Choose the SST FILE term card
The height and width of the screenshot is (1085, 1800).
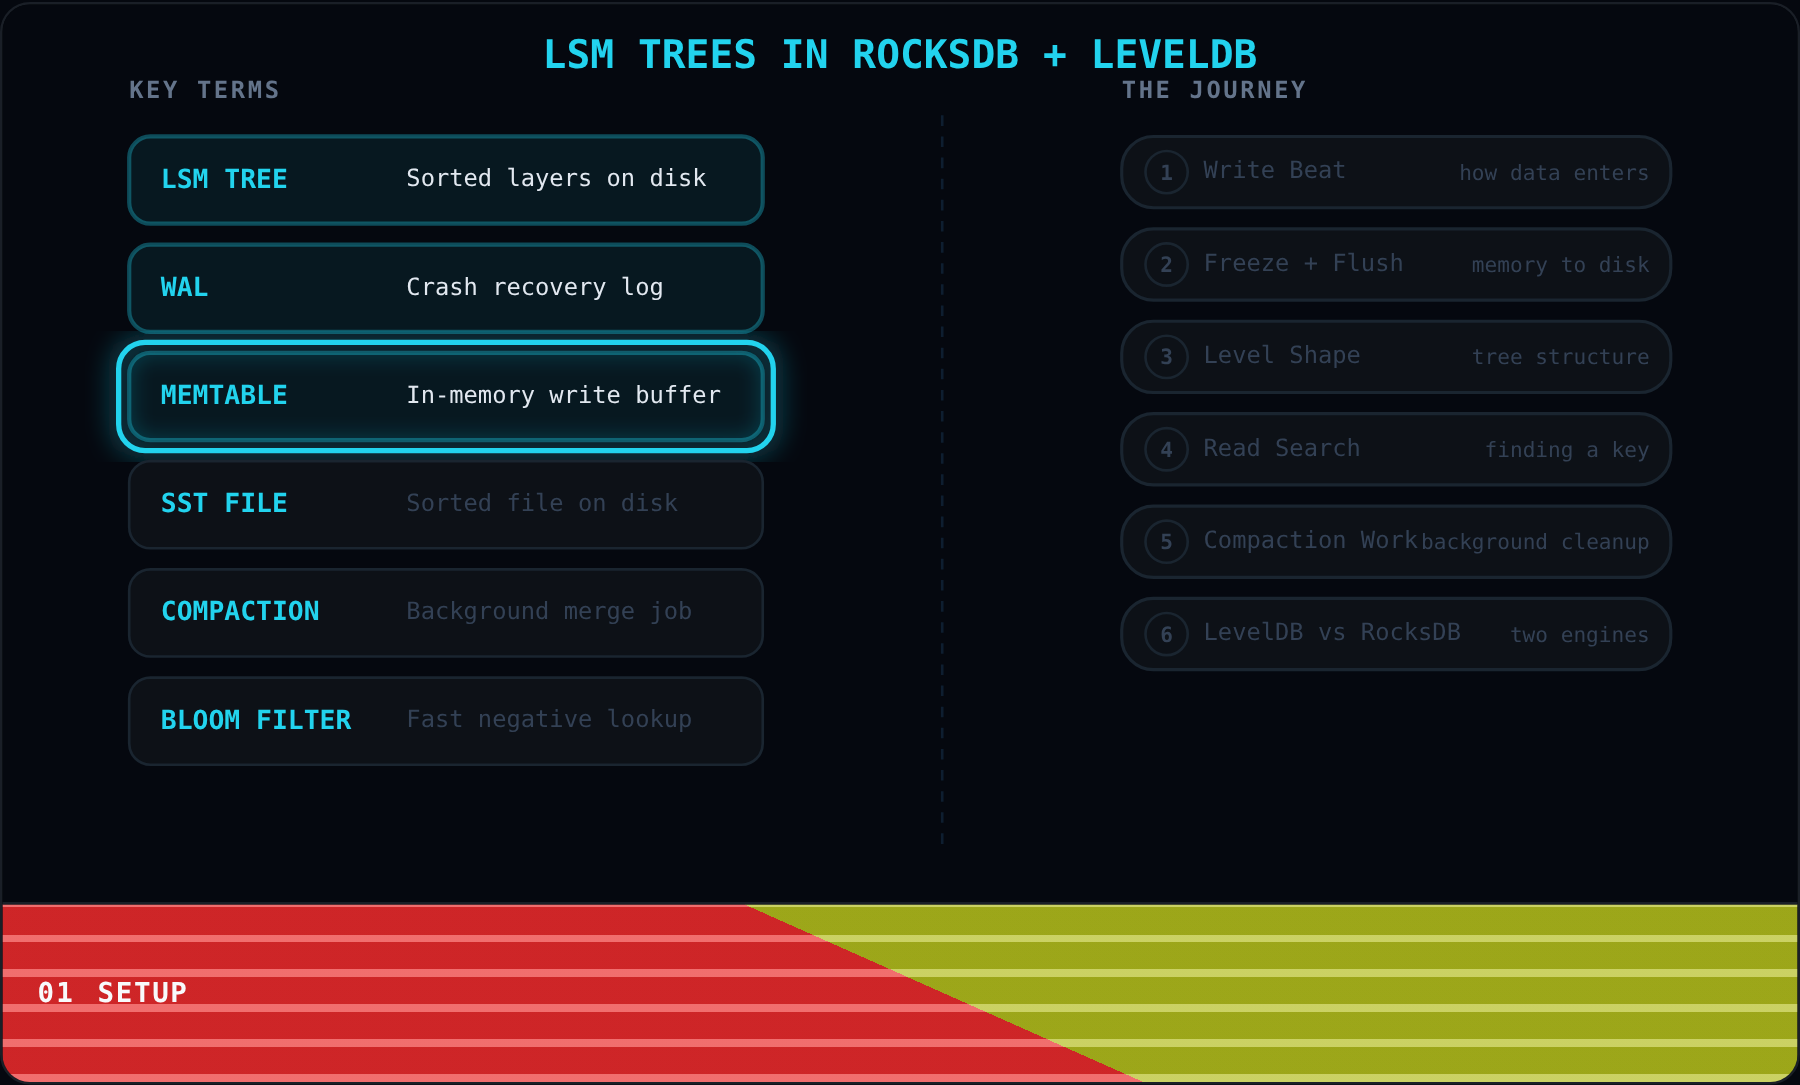point(446,504)
